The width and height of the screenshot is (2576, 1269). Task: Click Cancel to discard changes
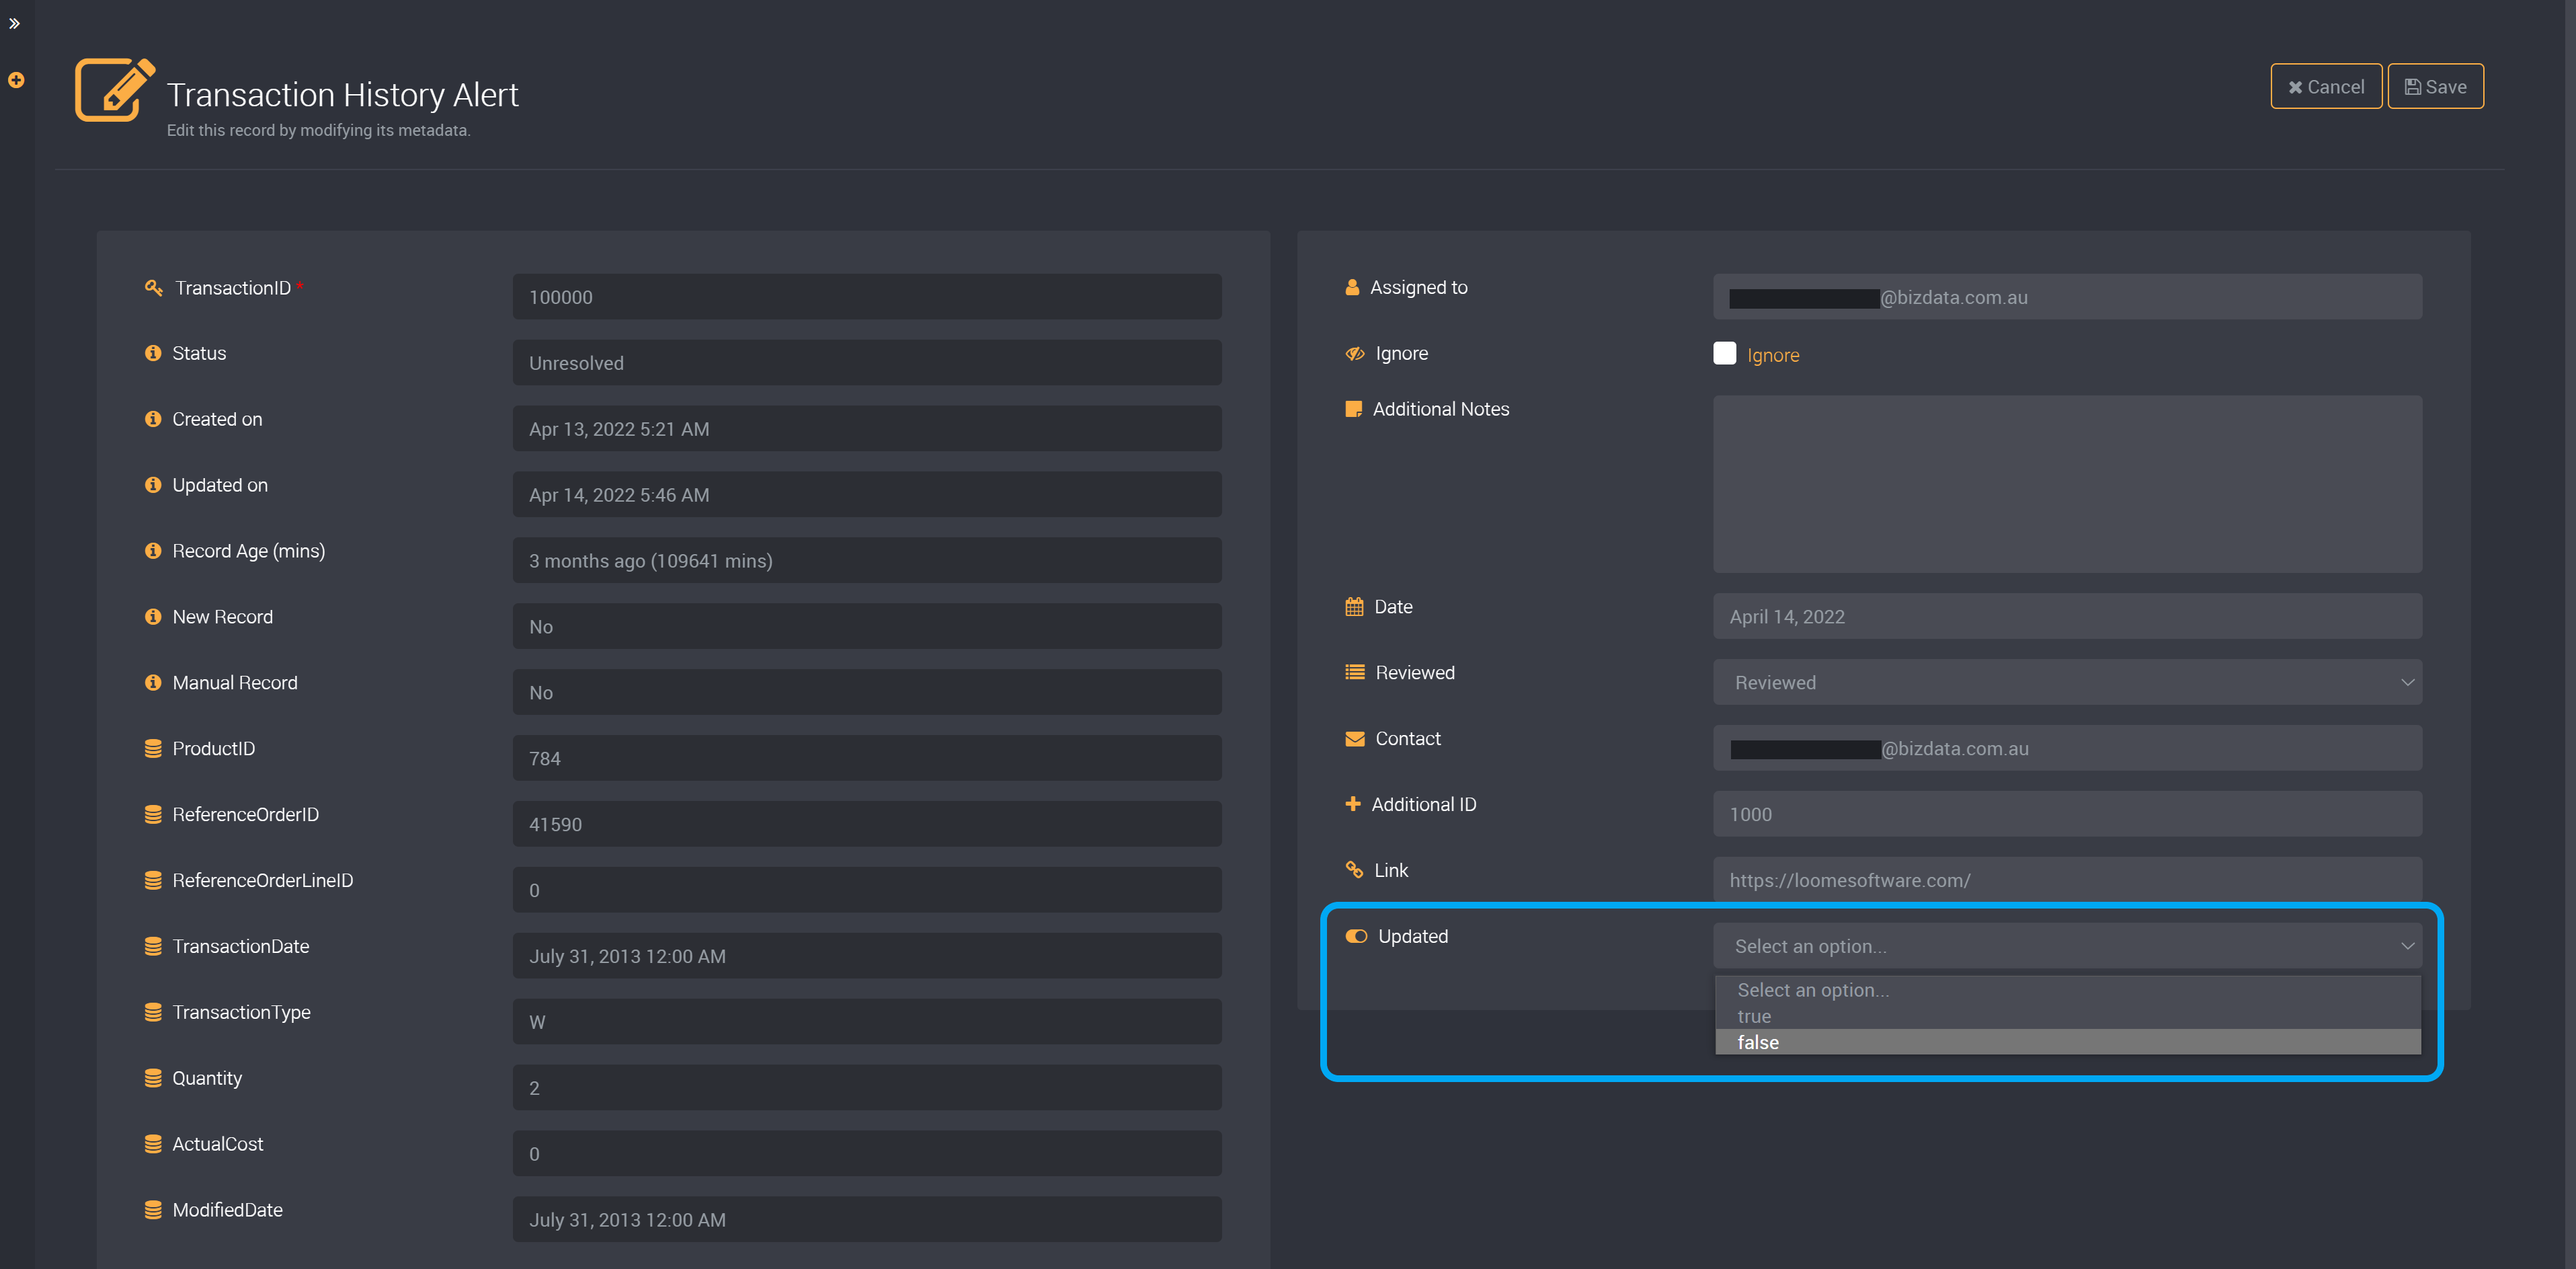click(x=2323, y=85)
